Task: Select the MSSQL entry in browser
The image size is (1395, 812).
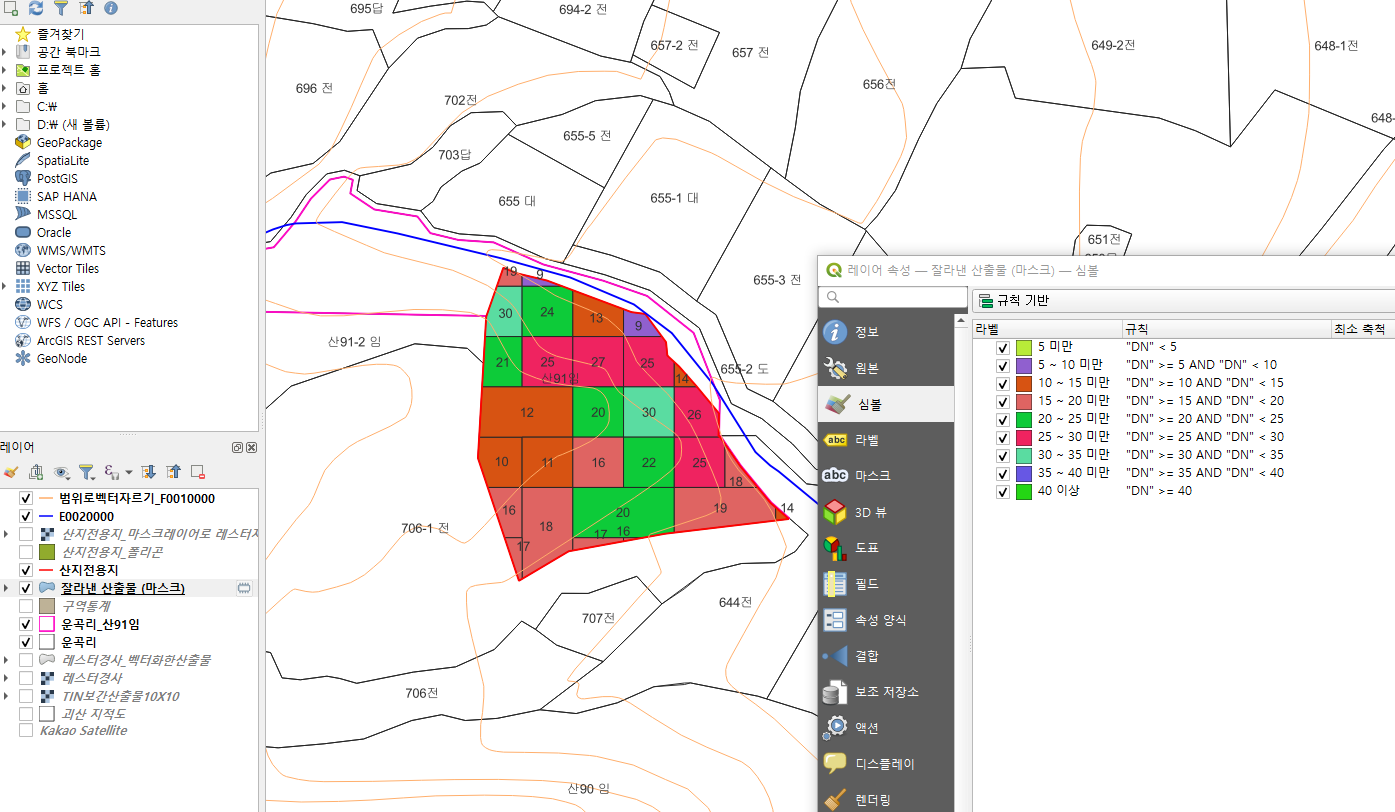Action: [57, 214]
